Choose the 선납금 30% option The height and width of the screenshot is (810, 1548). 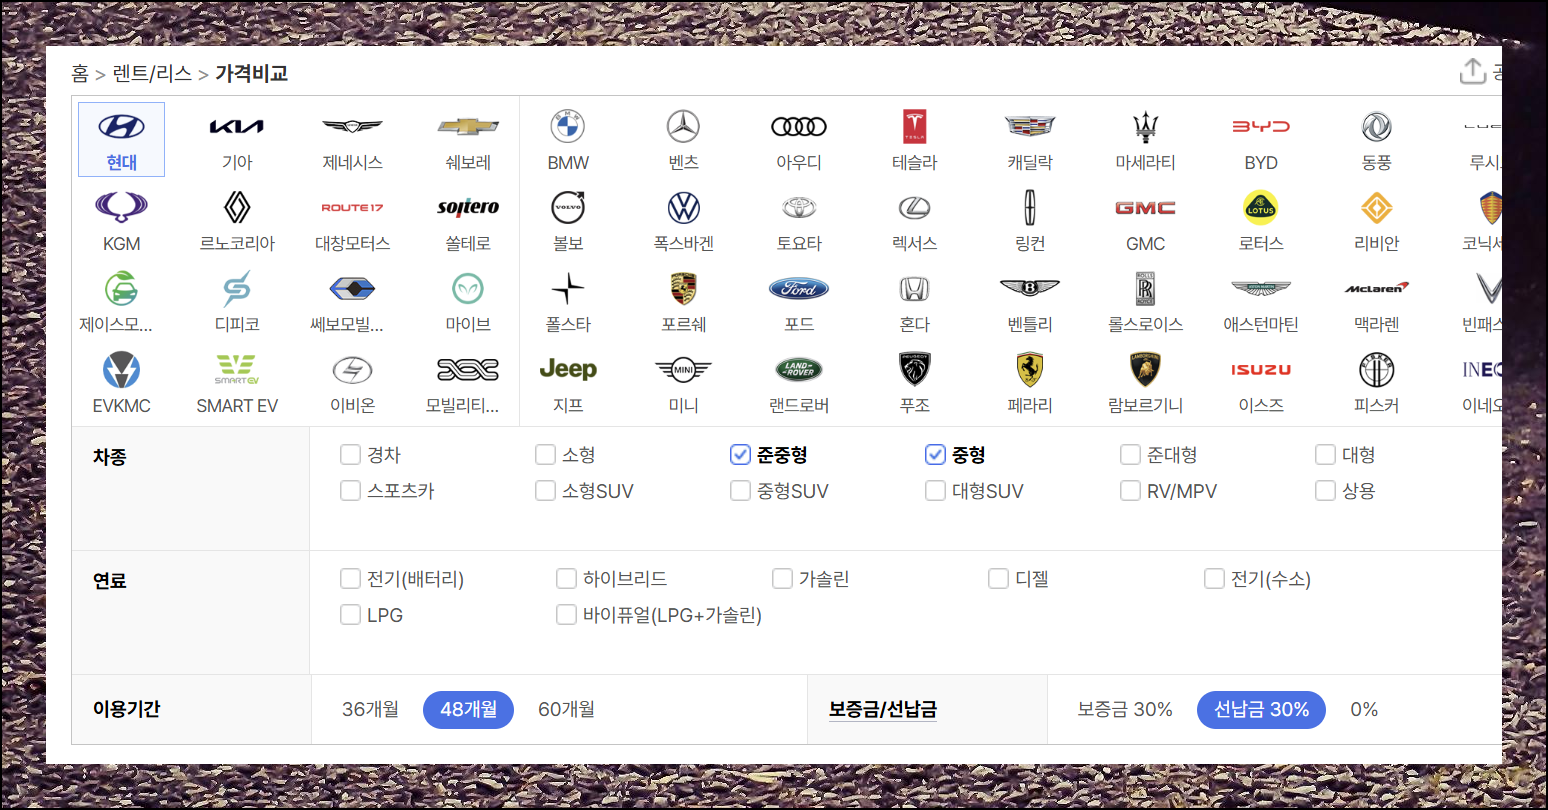(1261, 709)
